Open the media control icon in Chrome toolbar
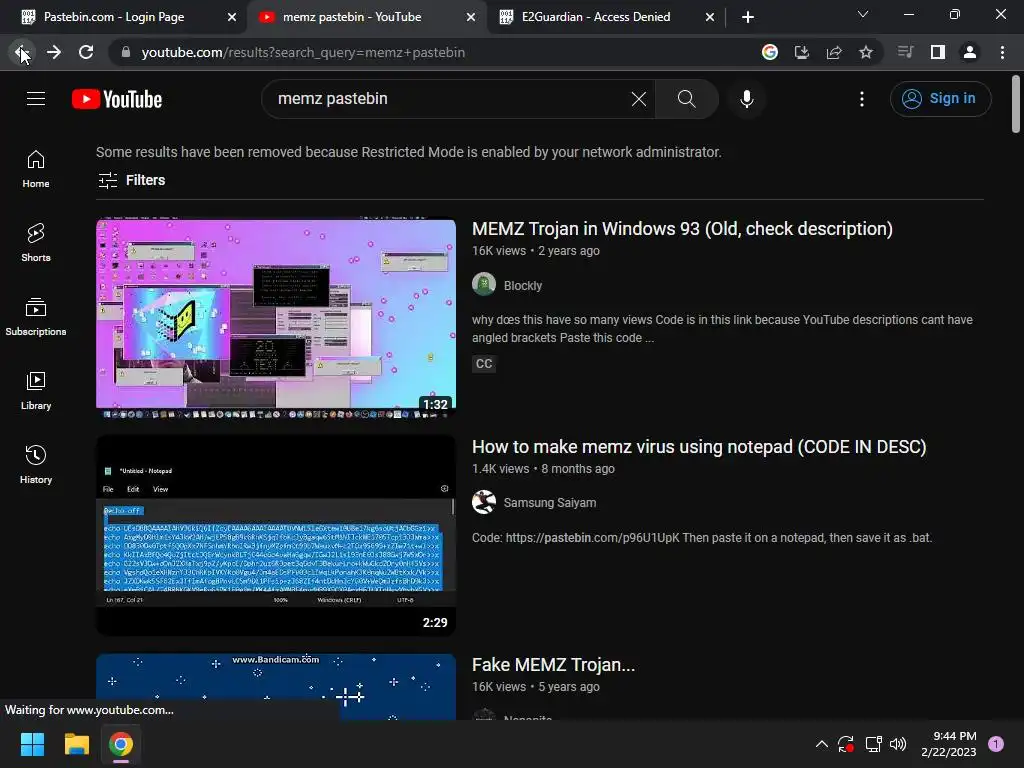 (x=905, y=52)
